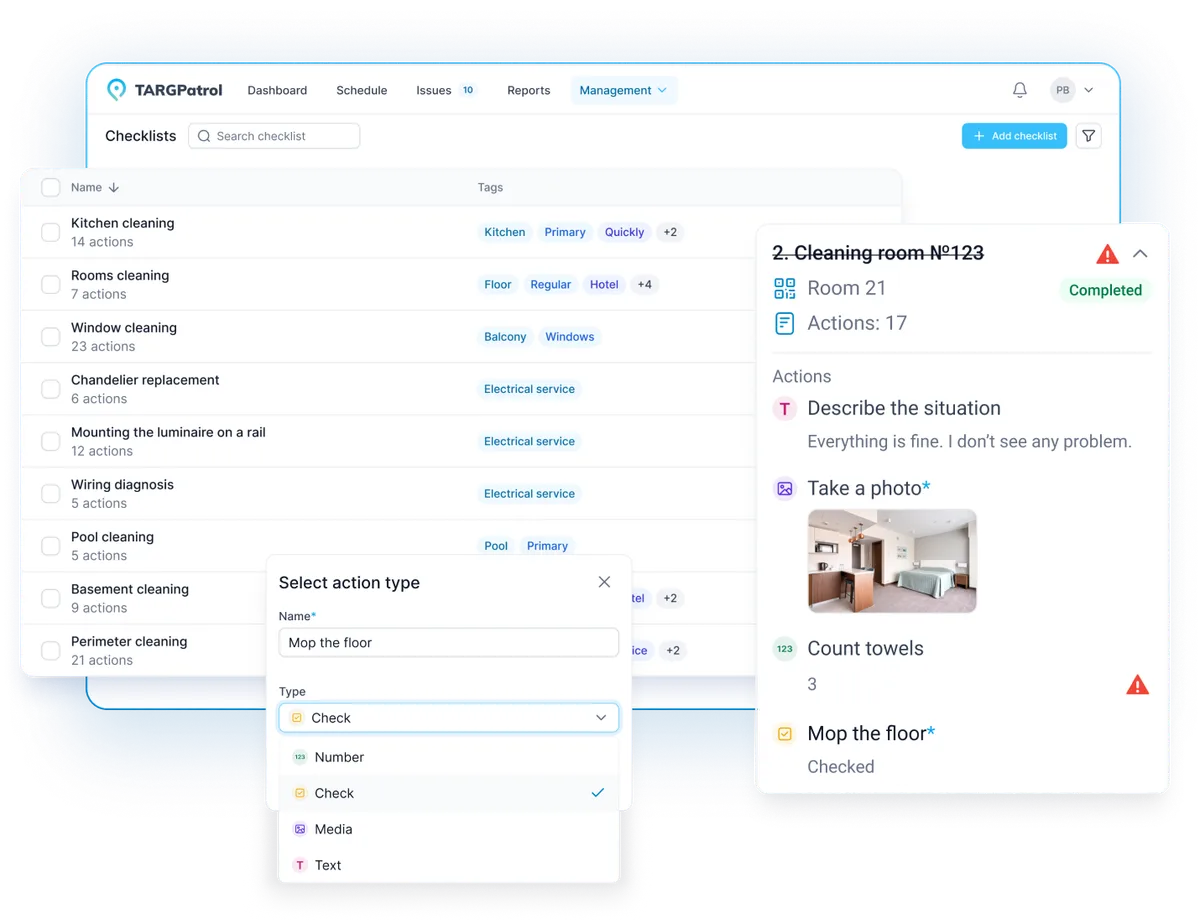
Task: Click the Name column sort arrow
Action: (x=114, y=188)
